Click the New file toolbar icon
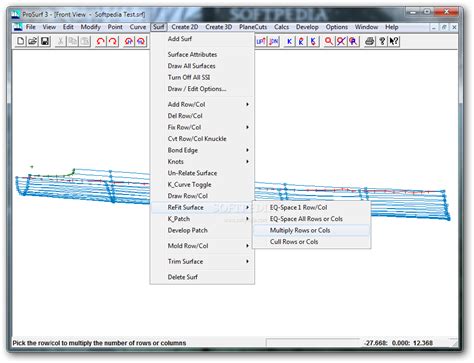 coord(21,41)
